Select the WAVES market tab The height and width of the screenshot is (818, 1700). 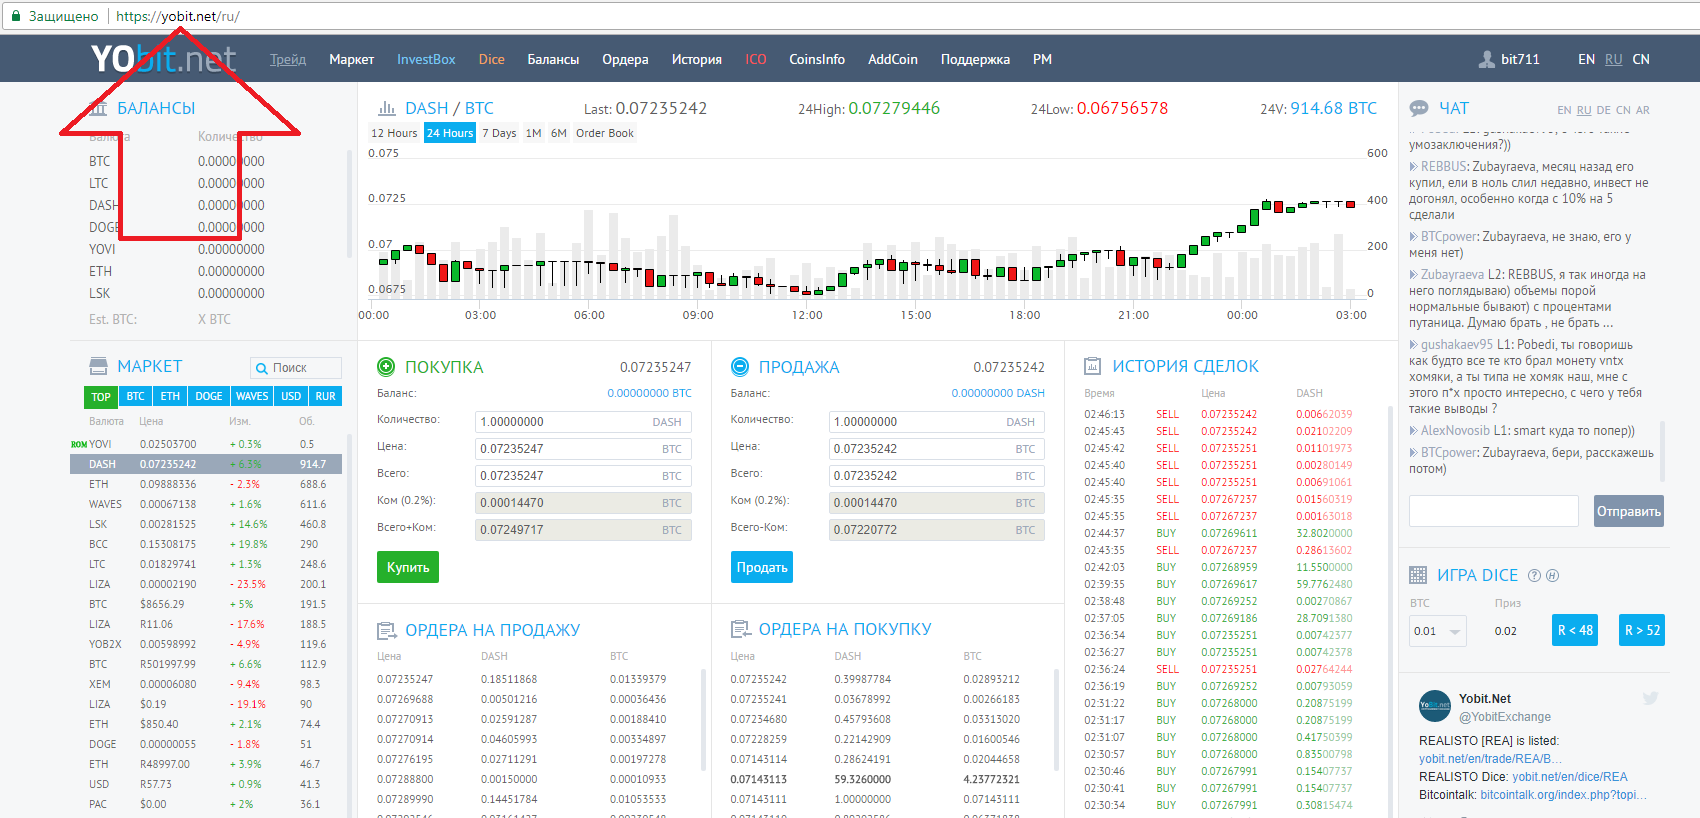(x=252, y=396)
